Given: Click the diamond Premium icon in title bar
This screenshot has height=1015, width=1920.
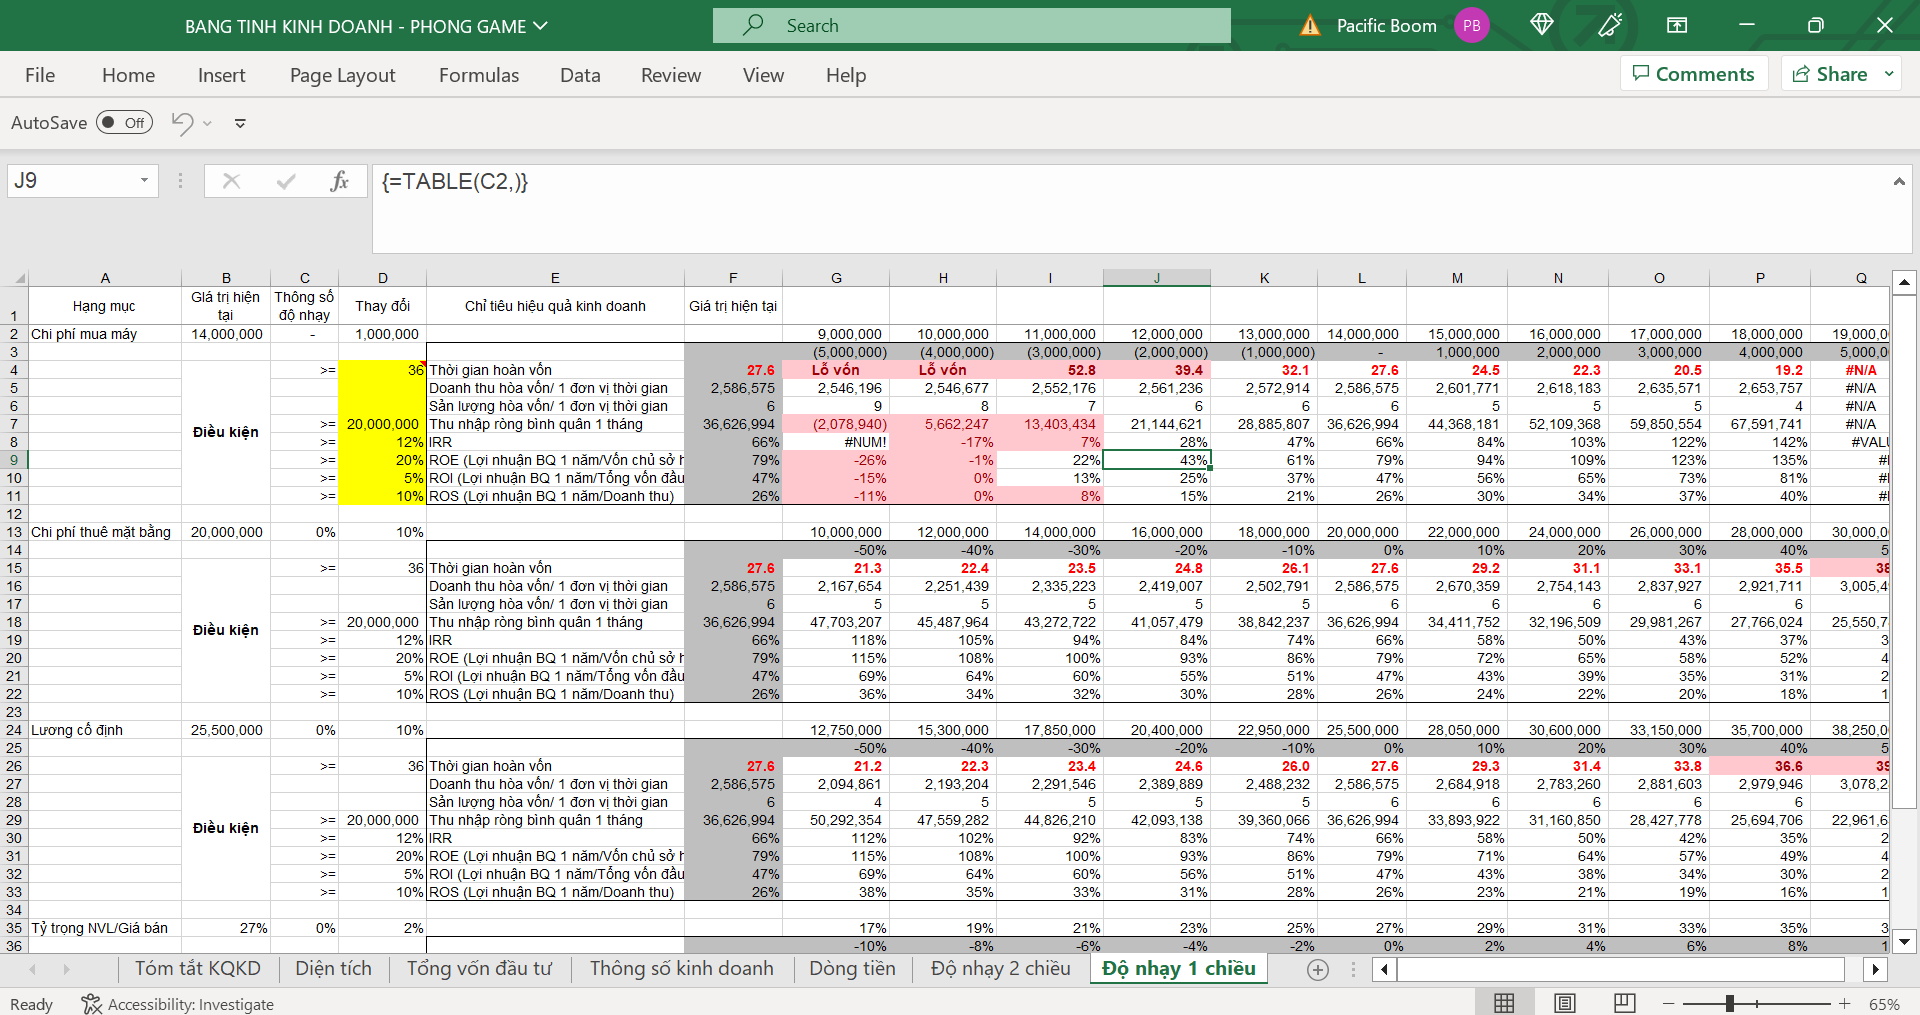Looking at the screenshot, I should [x=1541, y=25].
